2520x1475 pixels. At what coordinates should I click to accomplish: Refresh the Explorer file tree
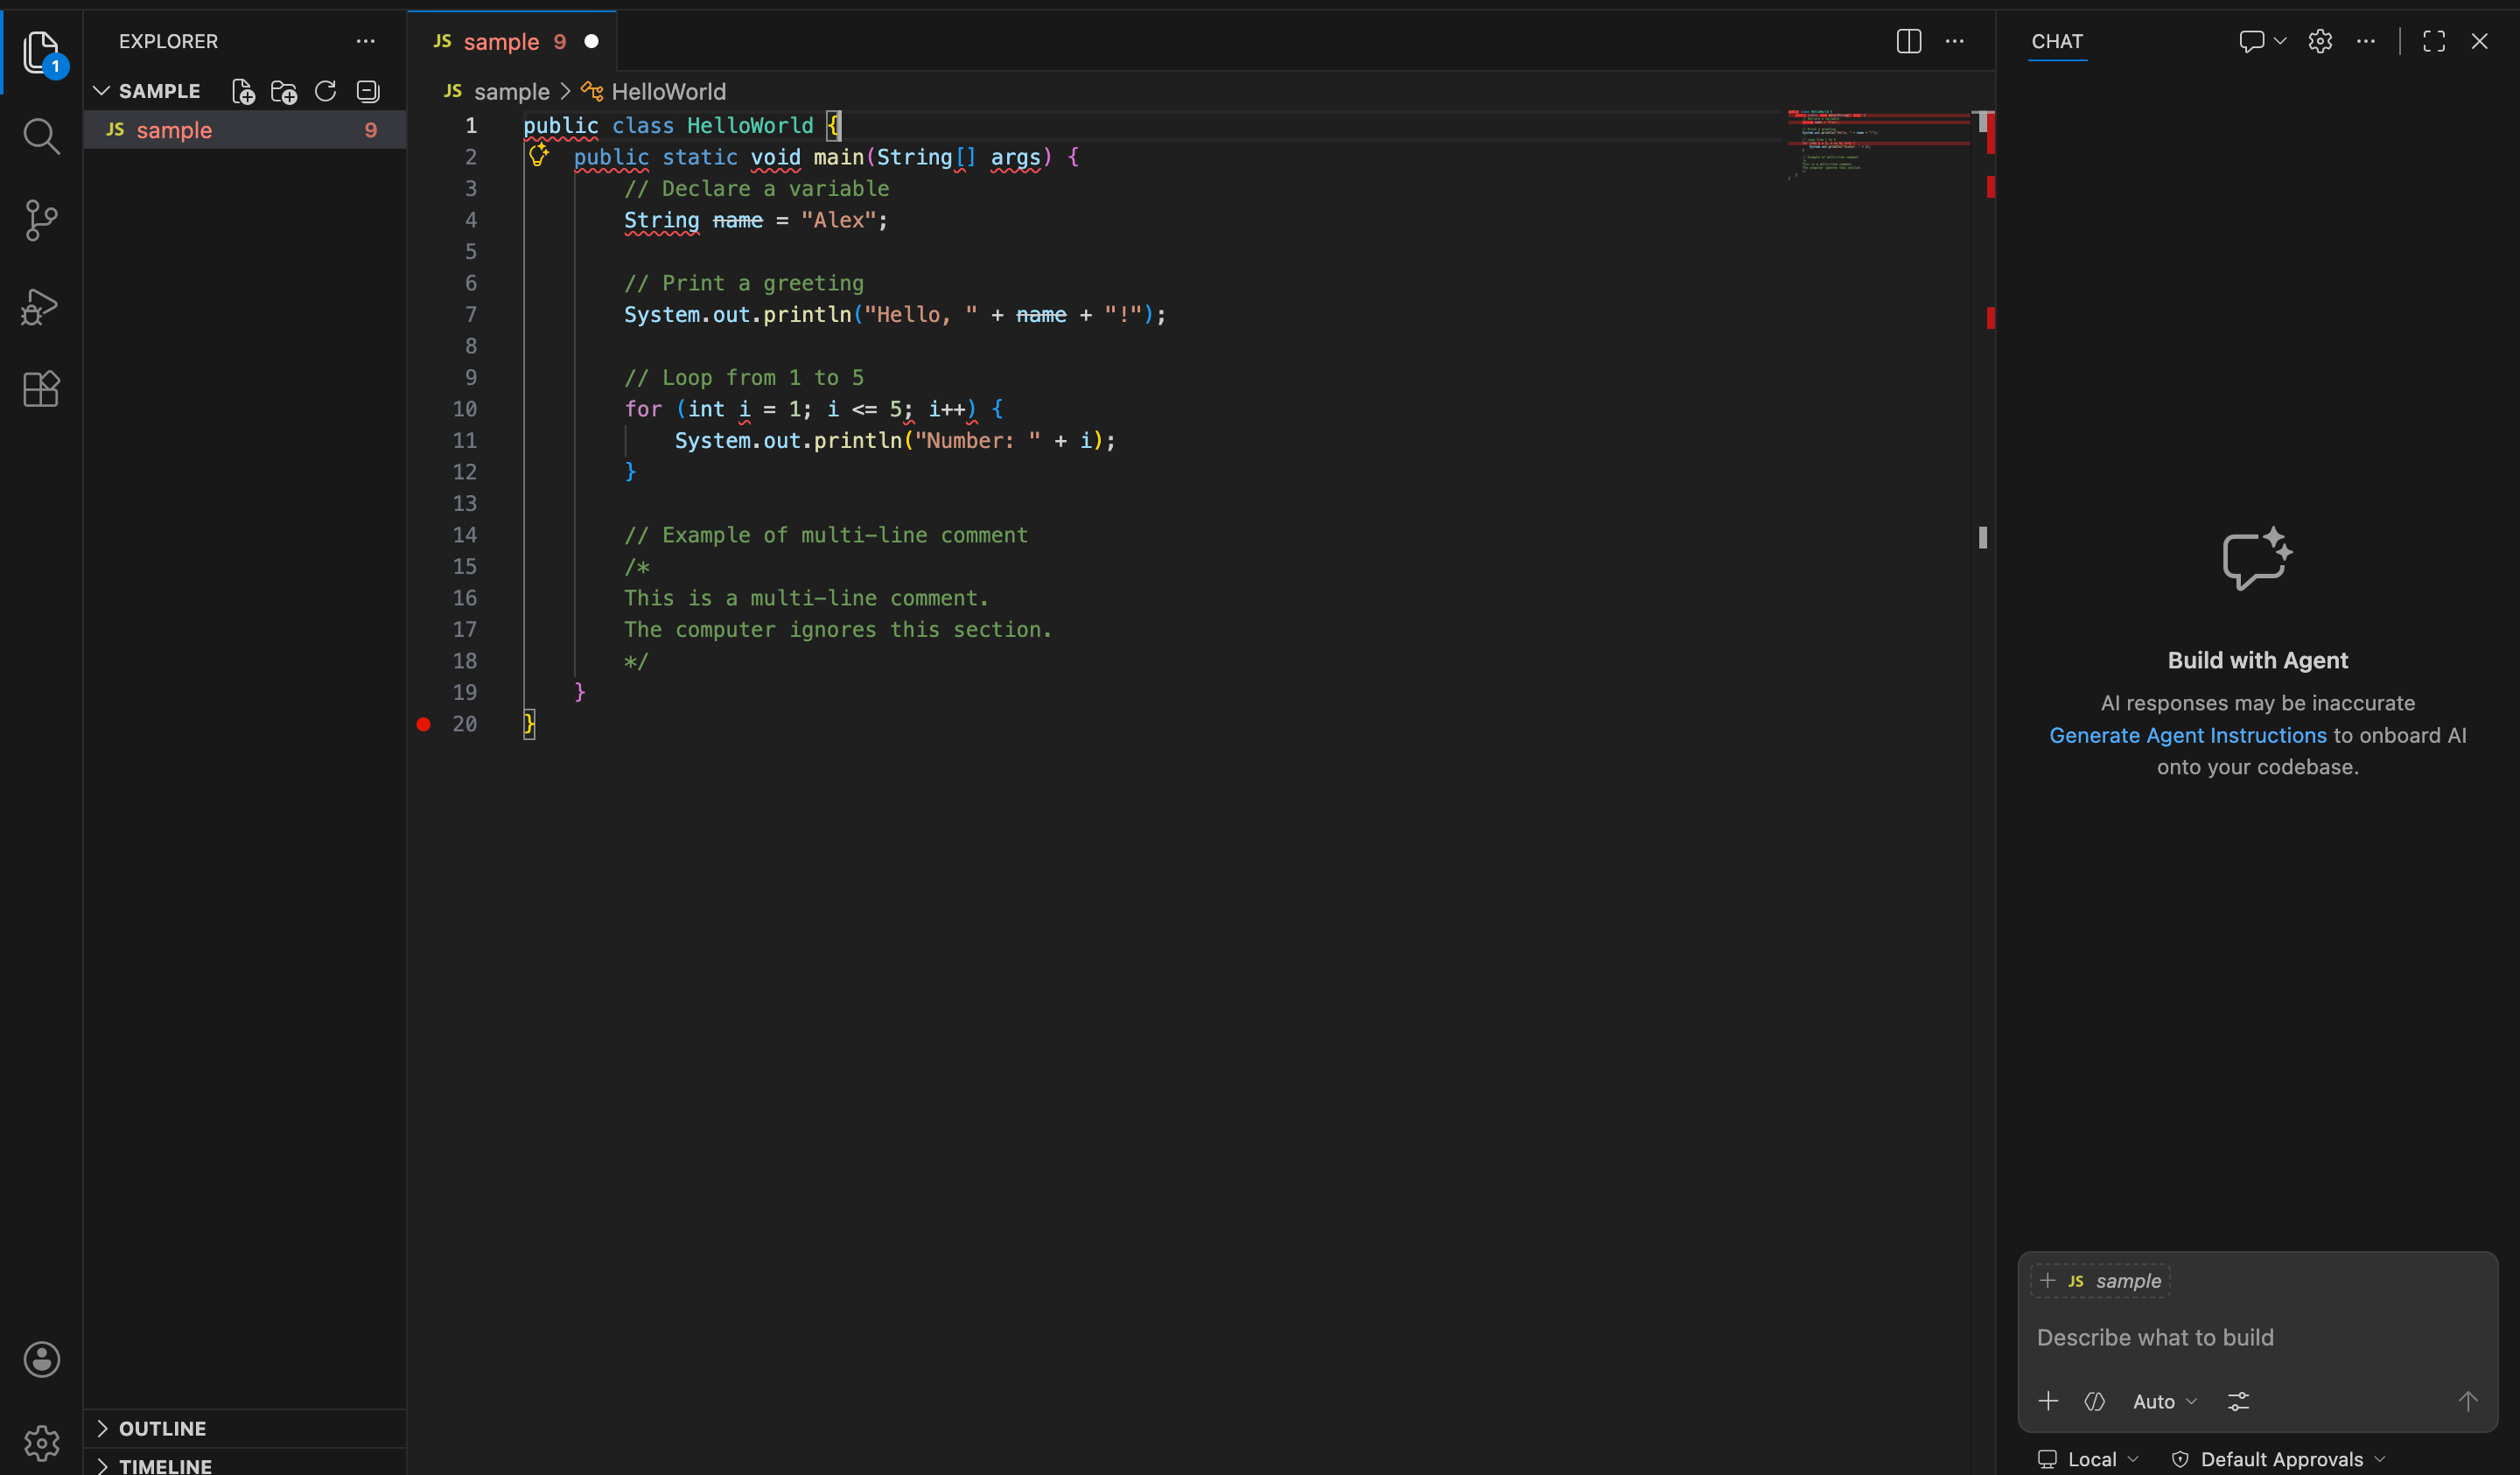pyautogui.click(x=326, y=92)
